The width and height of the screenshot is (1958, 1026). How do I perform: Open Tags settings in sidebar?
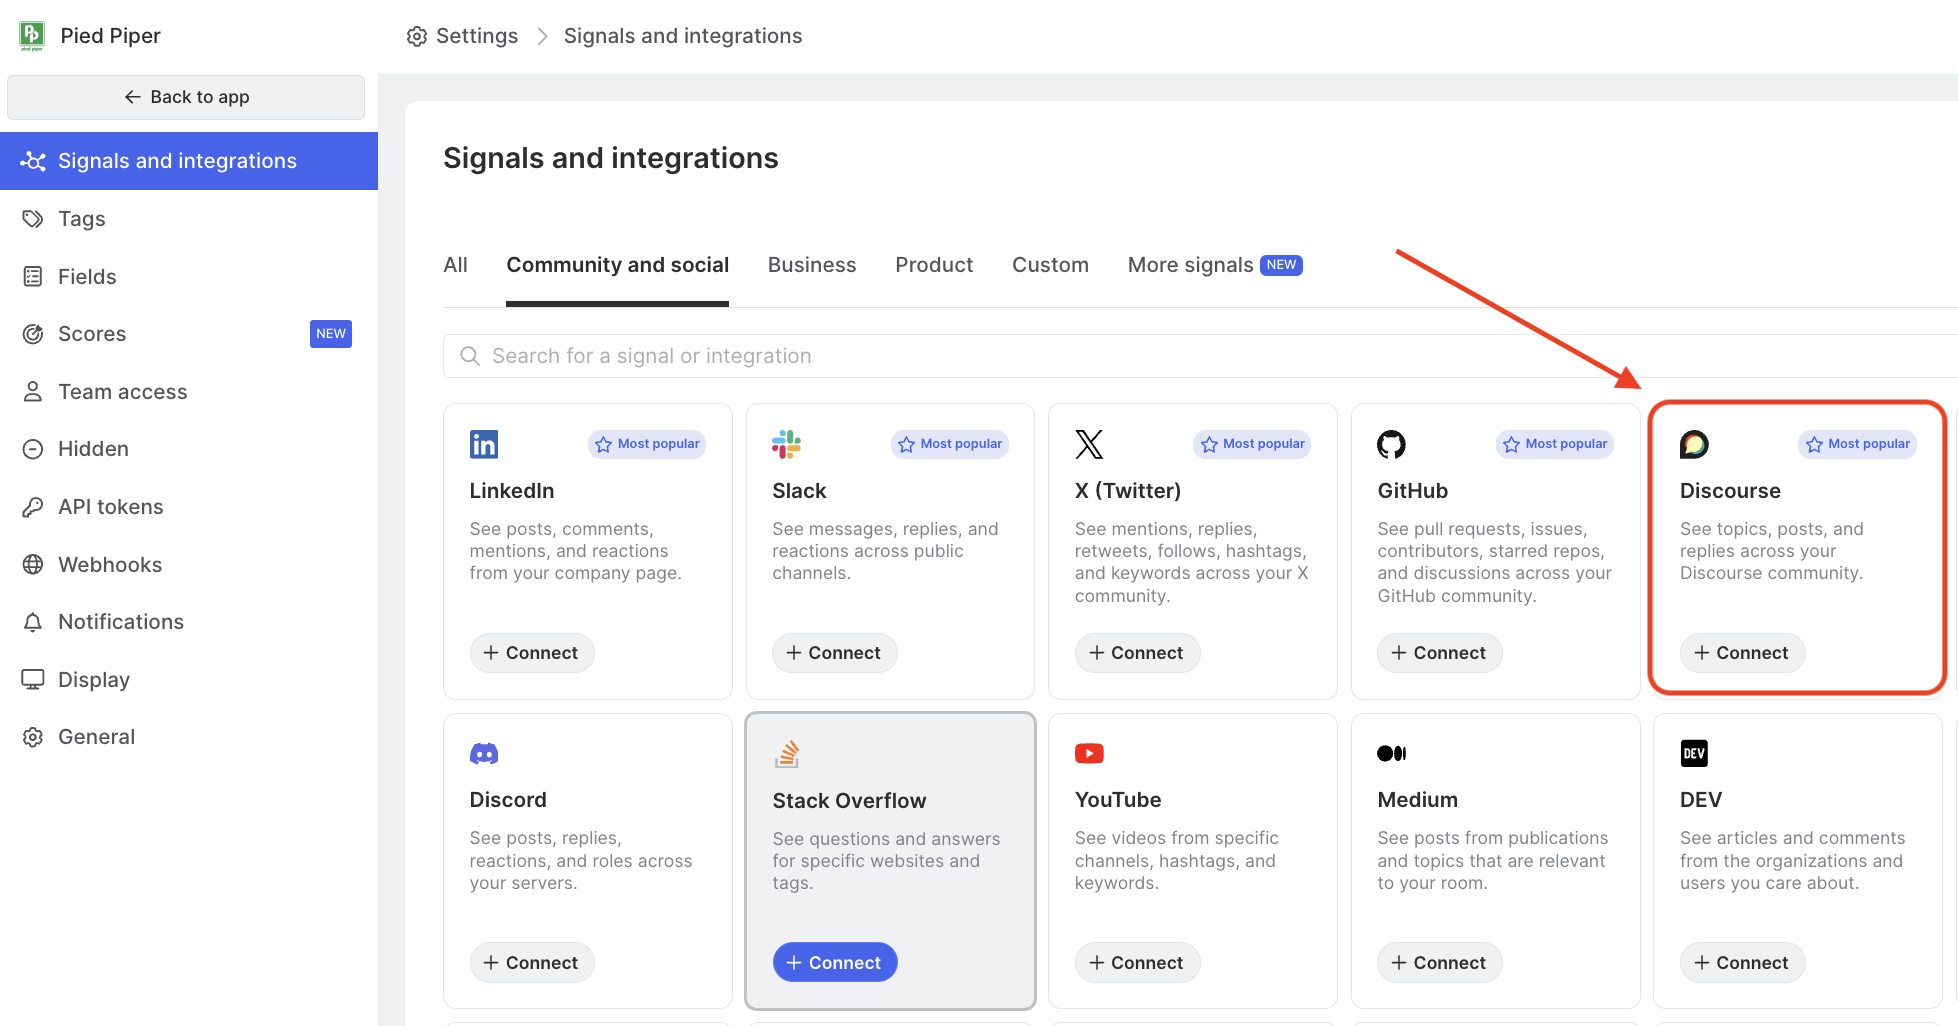pyautogui.click(x=189, y=219)
